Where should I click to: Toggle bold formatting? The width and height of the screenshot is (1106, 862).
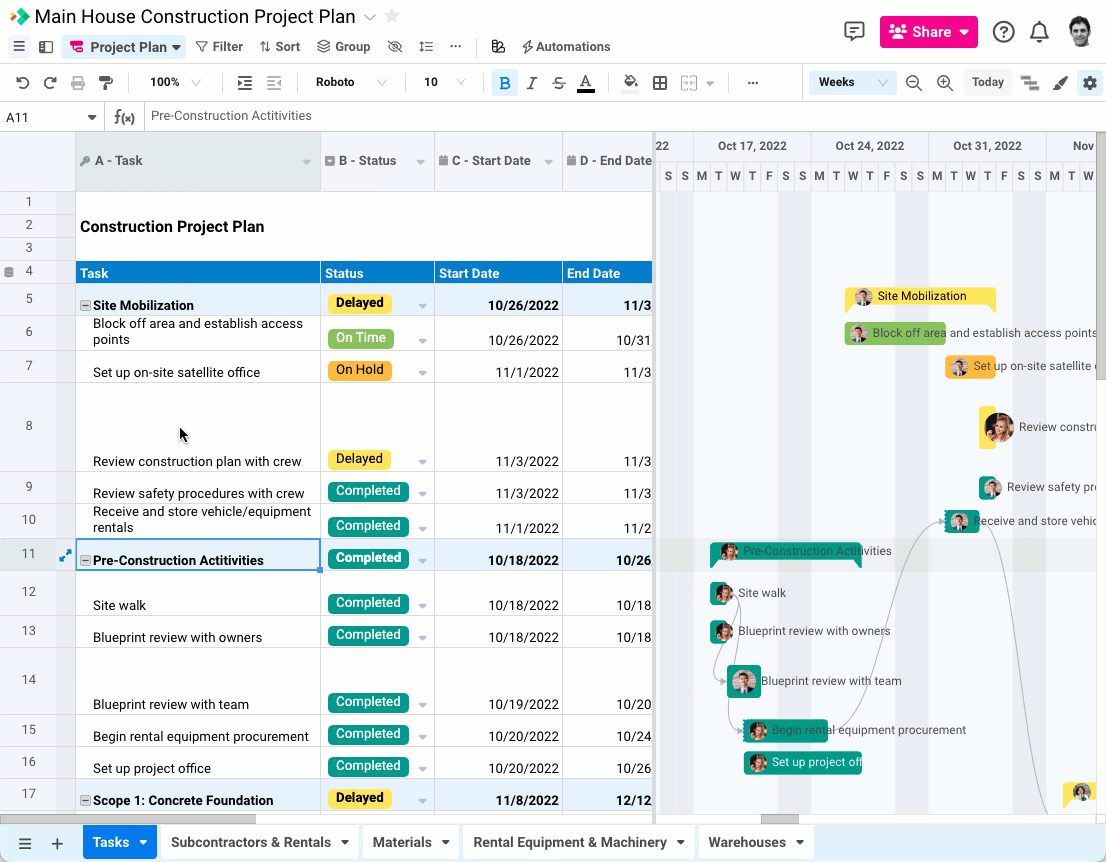point(505,83)
